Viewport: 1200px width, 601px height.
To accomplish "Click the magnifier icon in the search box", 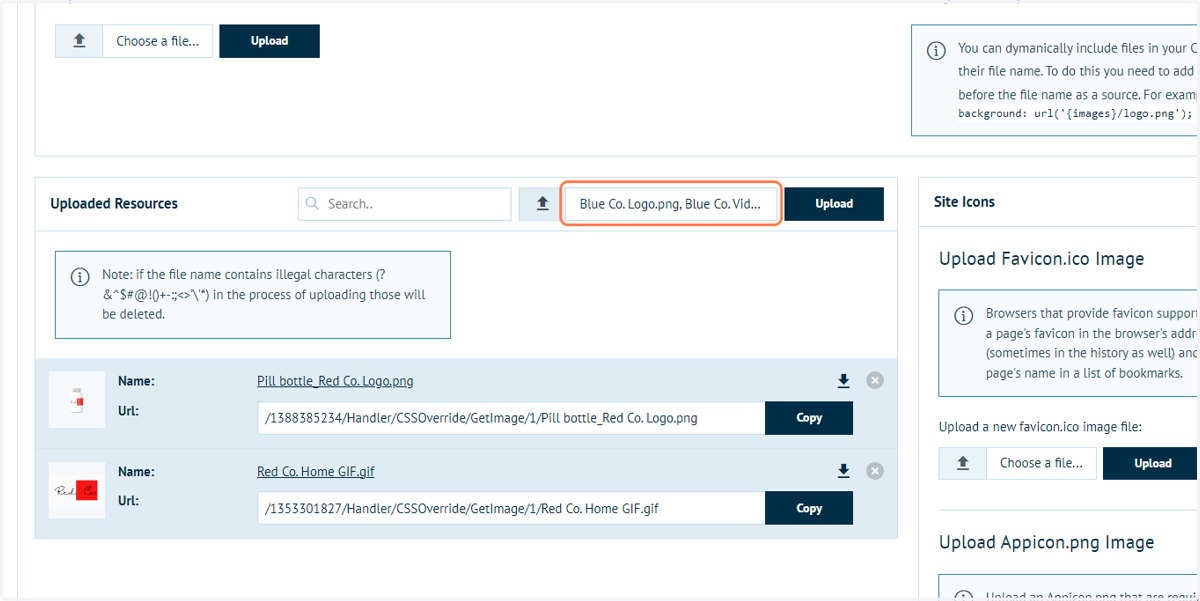I will (314, 204).
